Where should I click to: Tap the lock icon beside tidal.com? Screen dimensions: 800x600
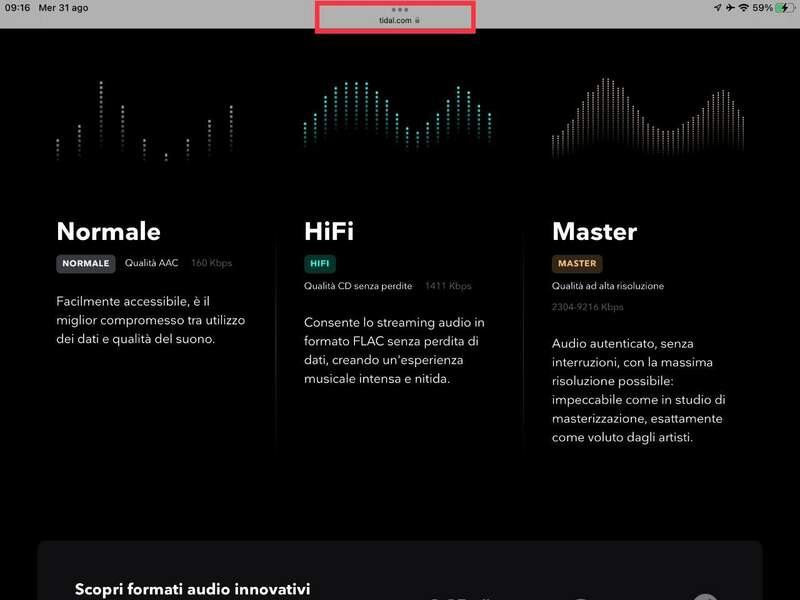click(x=418, y=19)
